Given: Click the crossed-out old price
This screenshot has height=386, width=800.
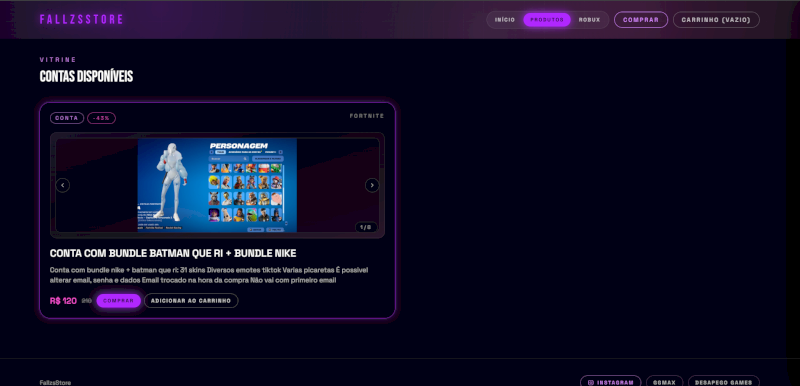Looking at the screenshot, I should (x=87, y=301).
